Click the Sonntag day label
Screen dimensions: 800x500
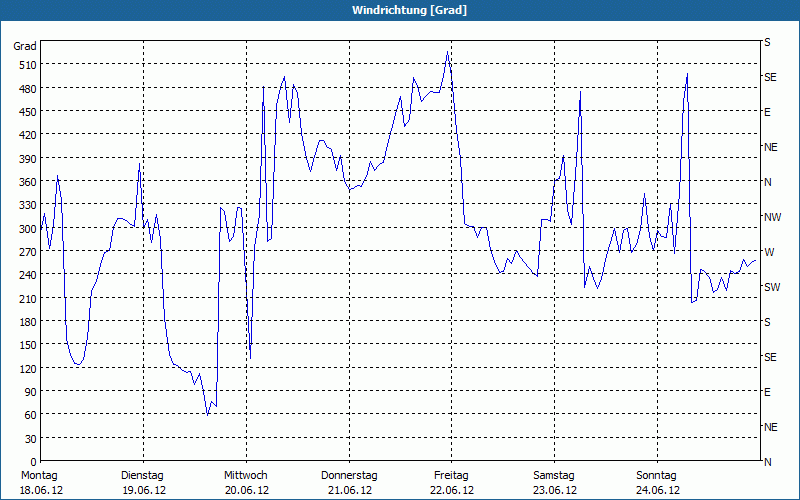coord(657,476)
